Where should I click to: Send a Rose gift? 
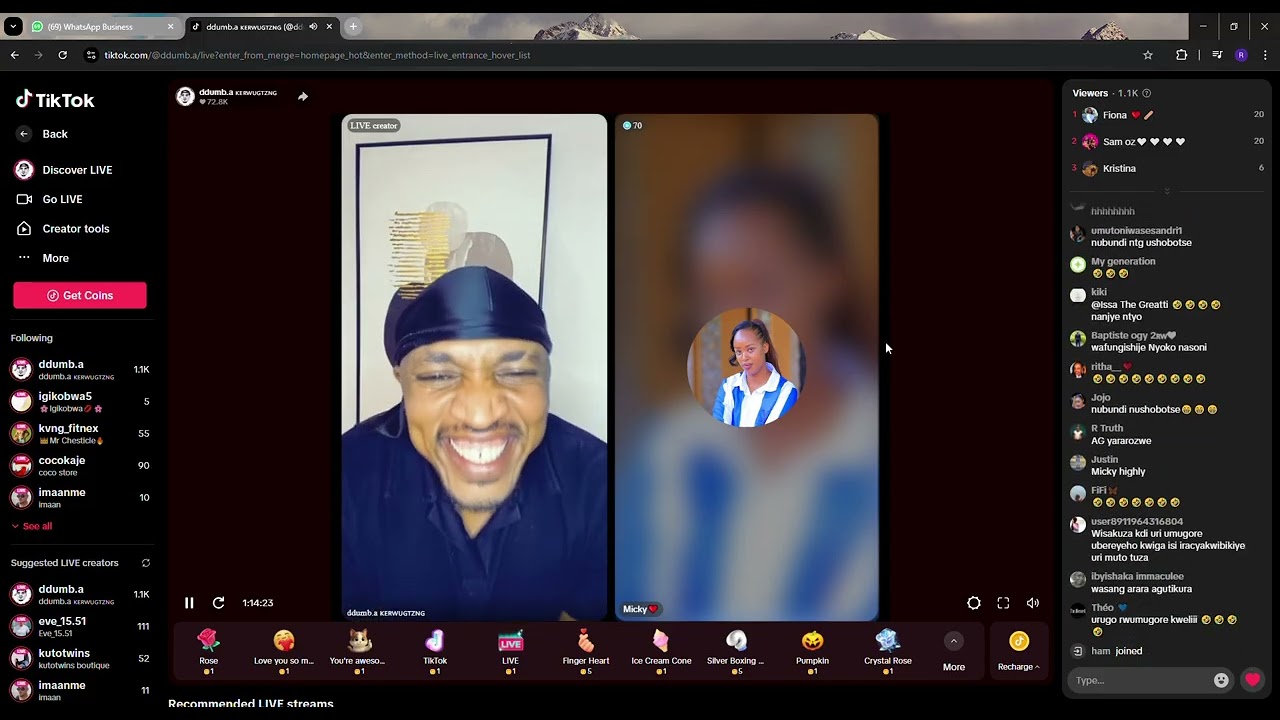[208, 651]
